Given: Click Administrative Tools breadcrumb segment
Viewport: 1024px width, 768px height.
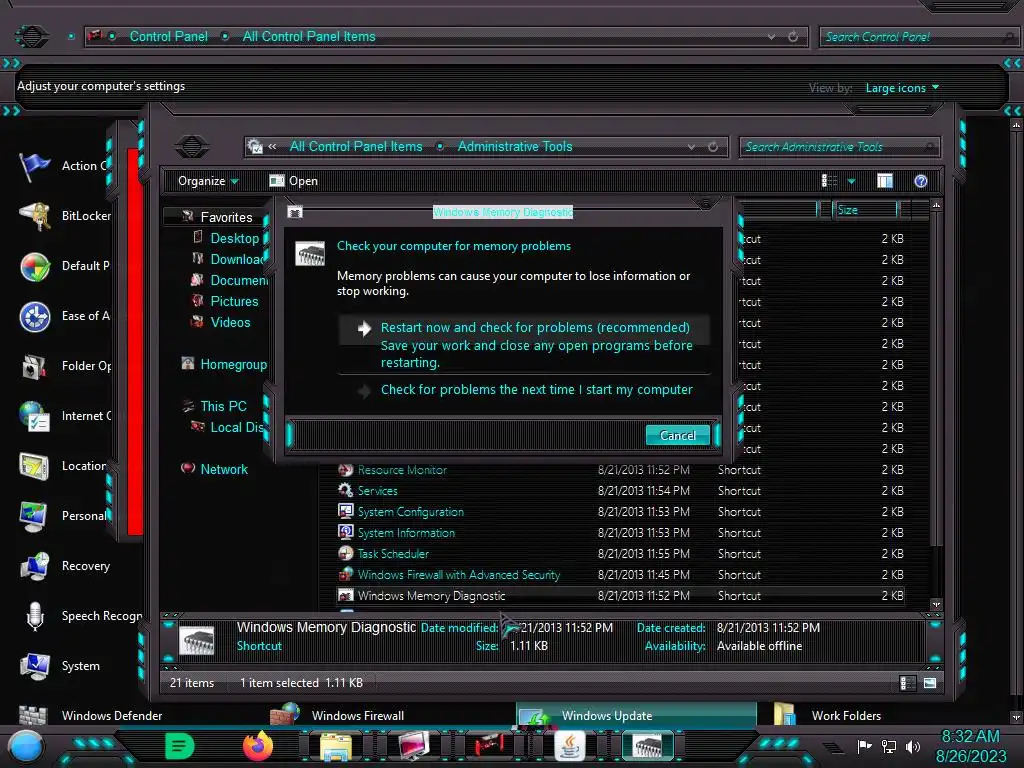Looking at the screenshot, I should tap(515, 146).
